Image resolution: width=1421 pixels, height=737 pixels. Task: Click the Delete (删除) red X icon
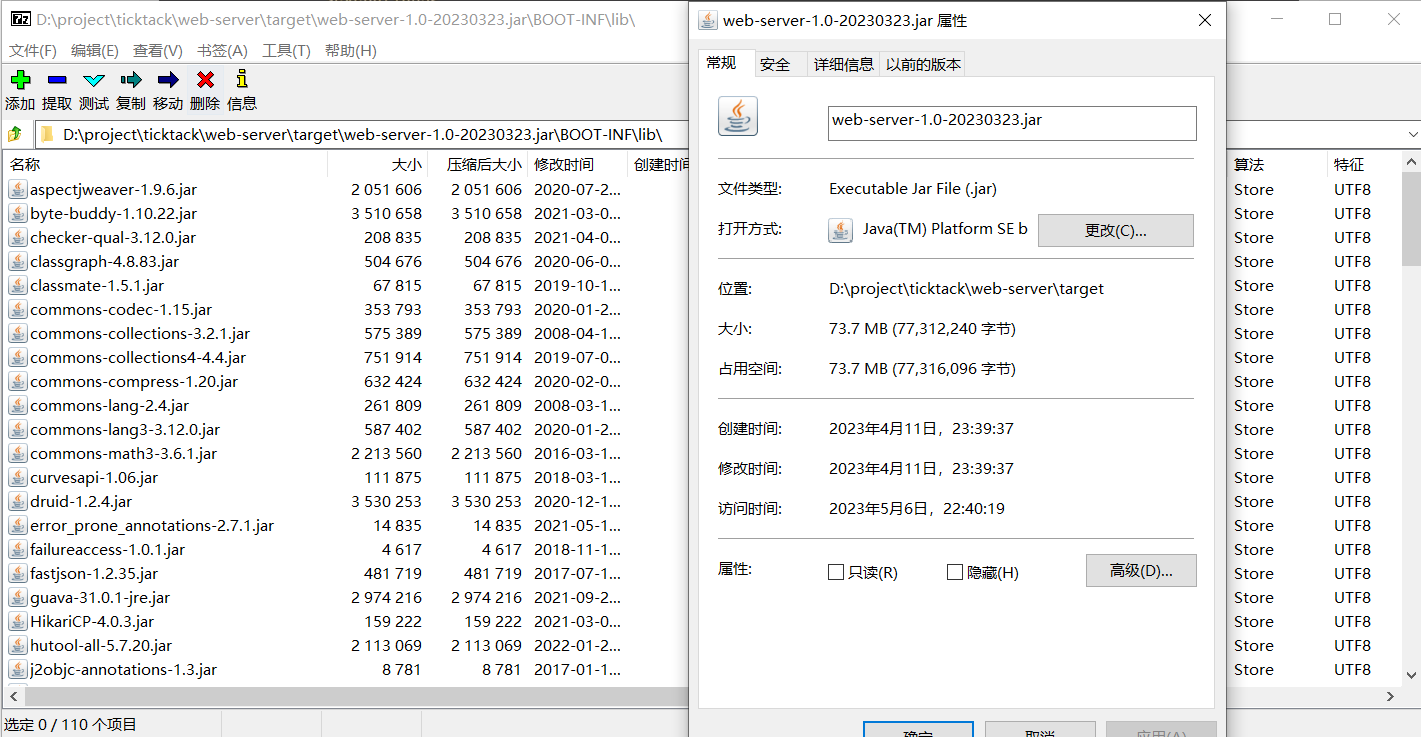[205, 80]
